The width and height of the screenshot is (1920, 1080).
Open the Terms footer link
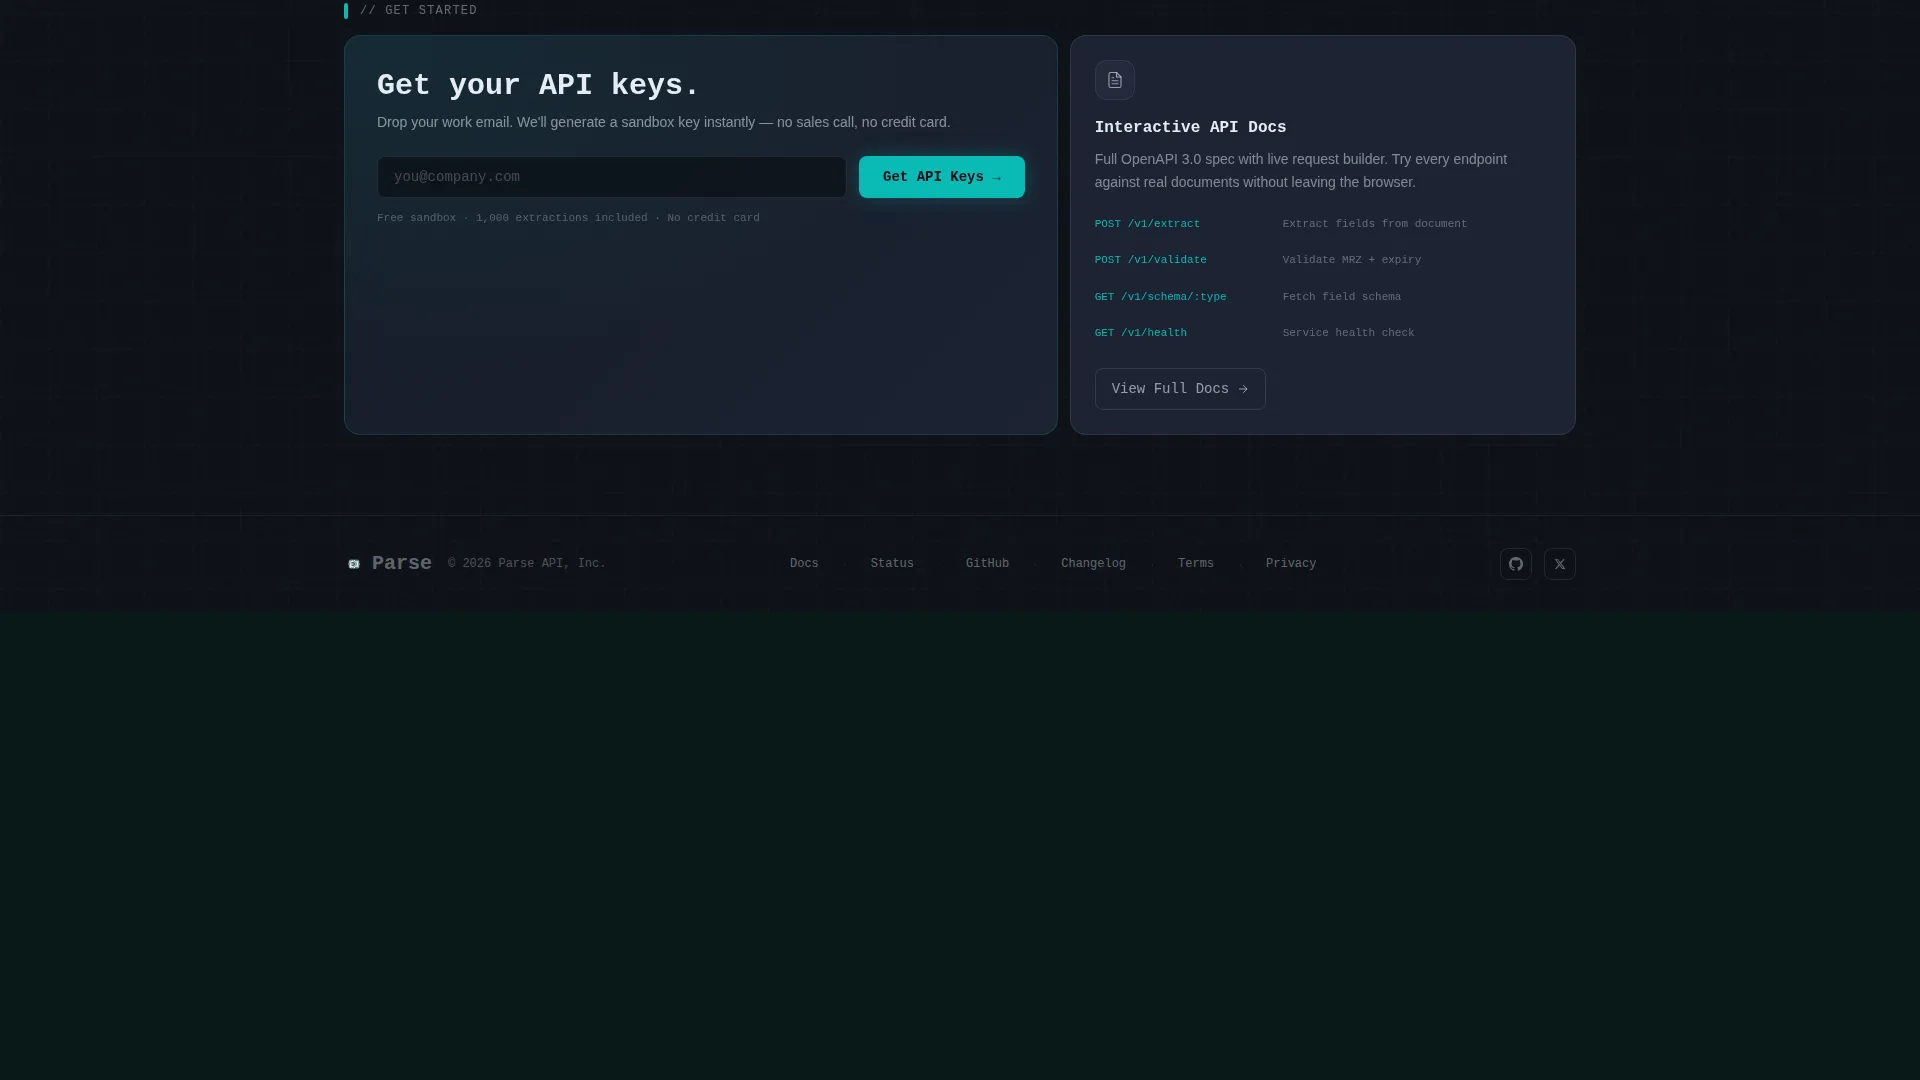click(1195, 564)
